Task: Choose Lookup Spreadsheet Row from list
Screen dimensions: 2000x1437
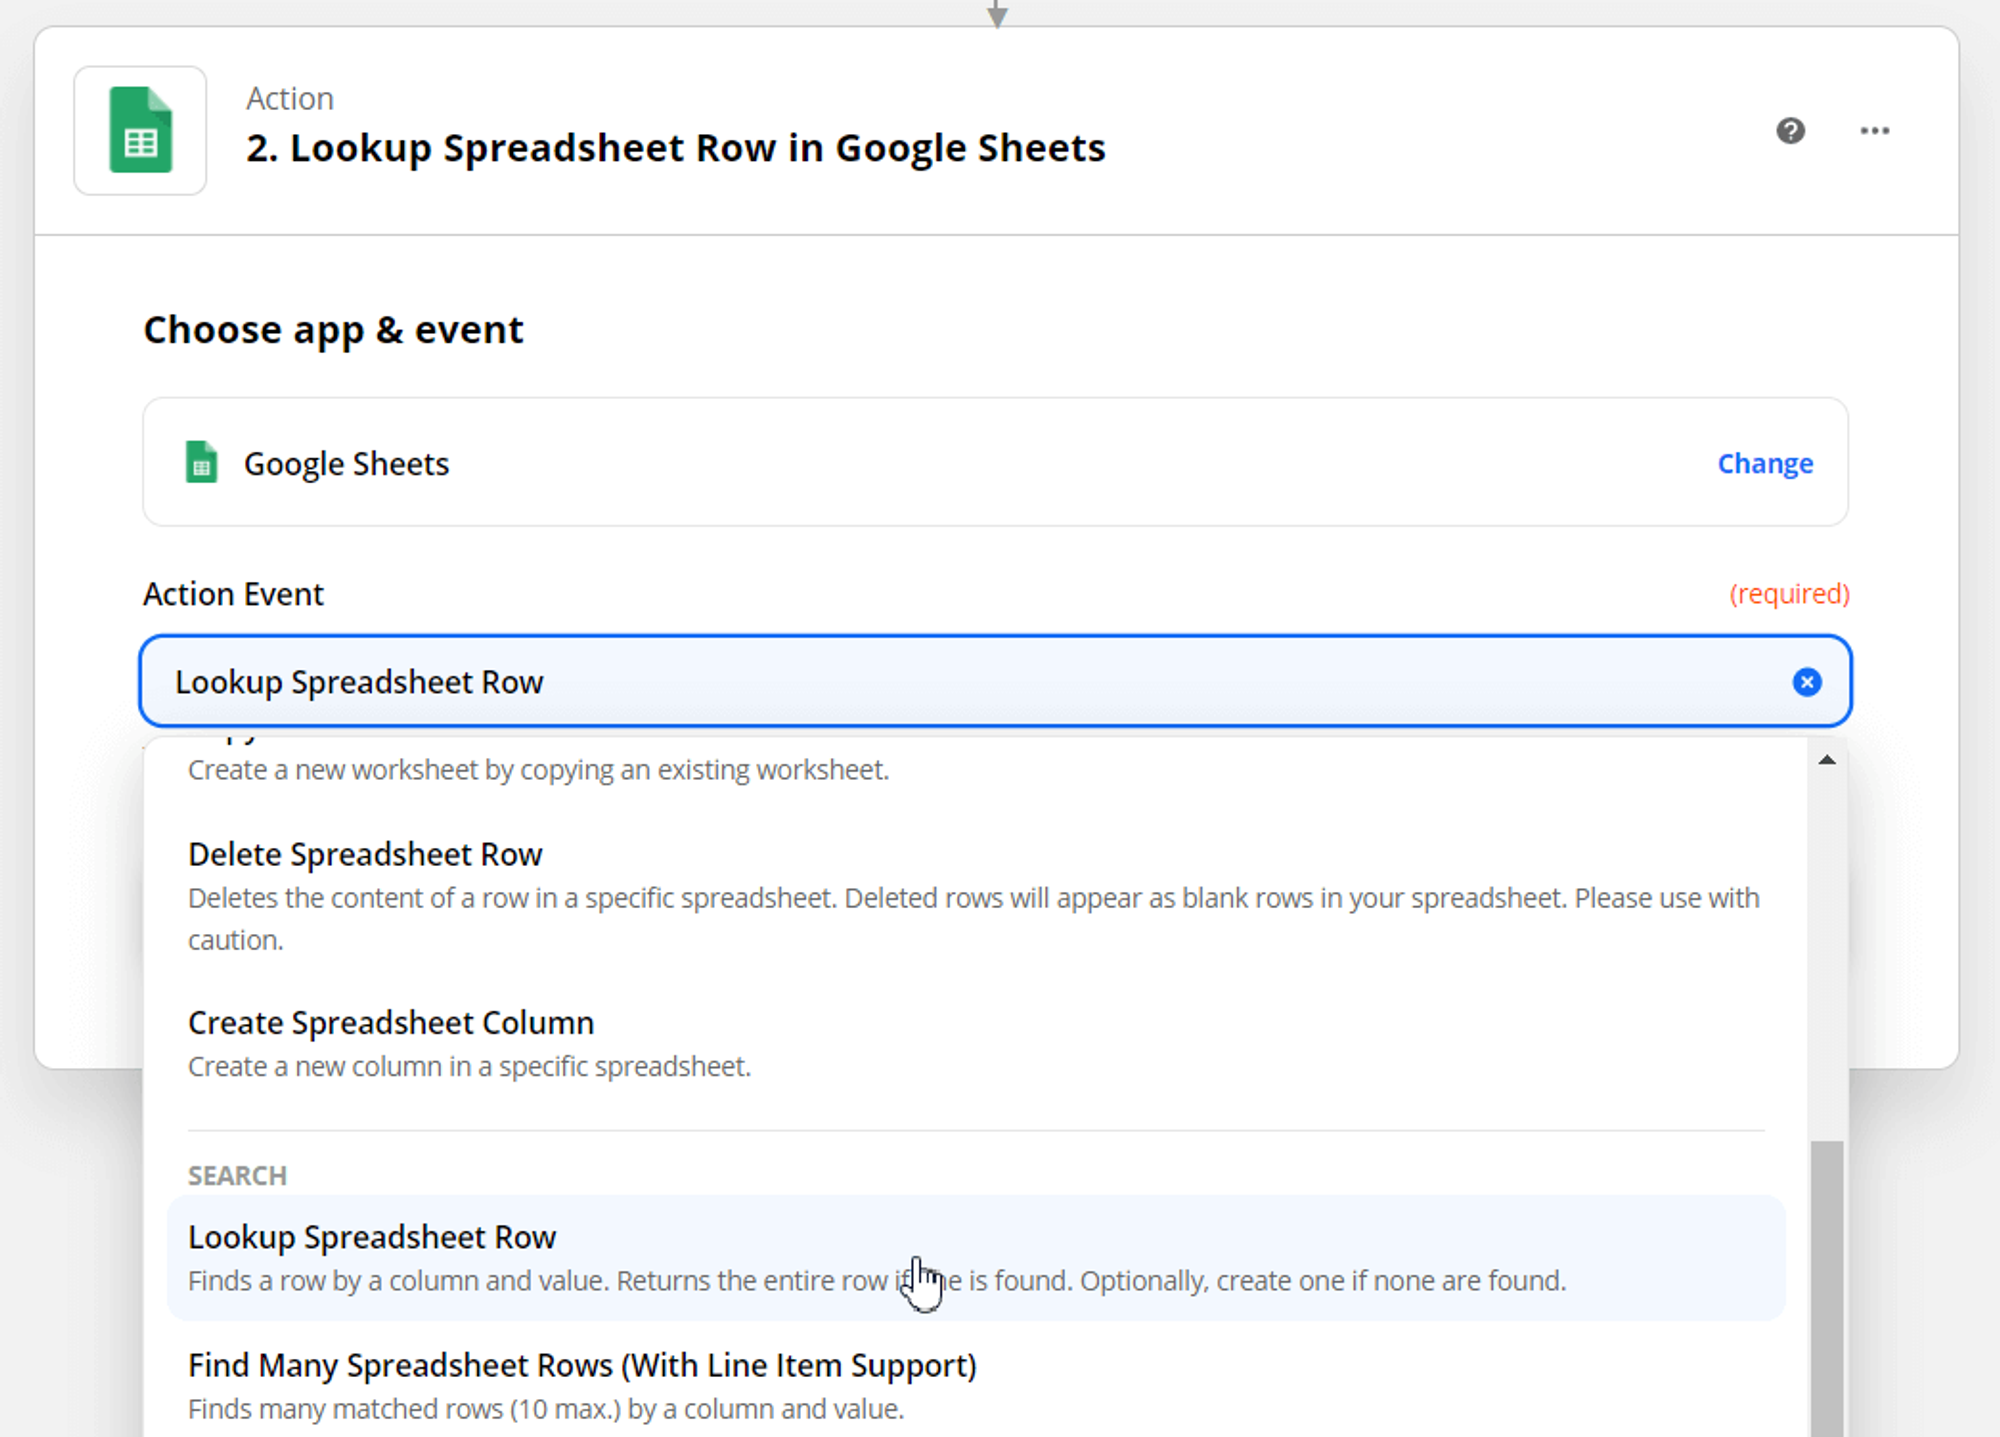Action: (976, 1258)
